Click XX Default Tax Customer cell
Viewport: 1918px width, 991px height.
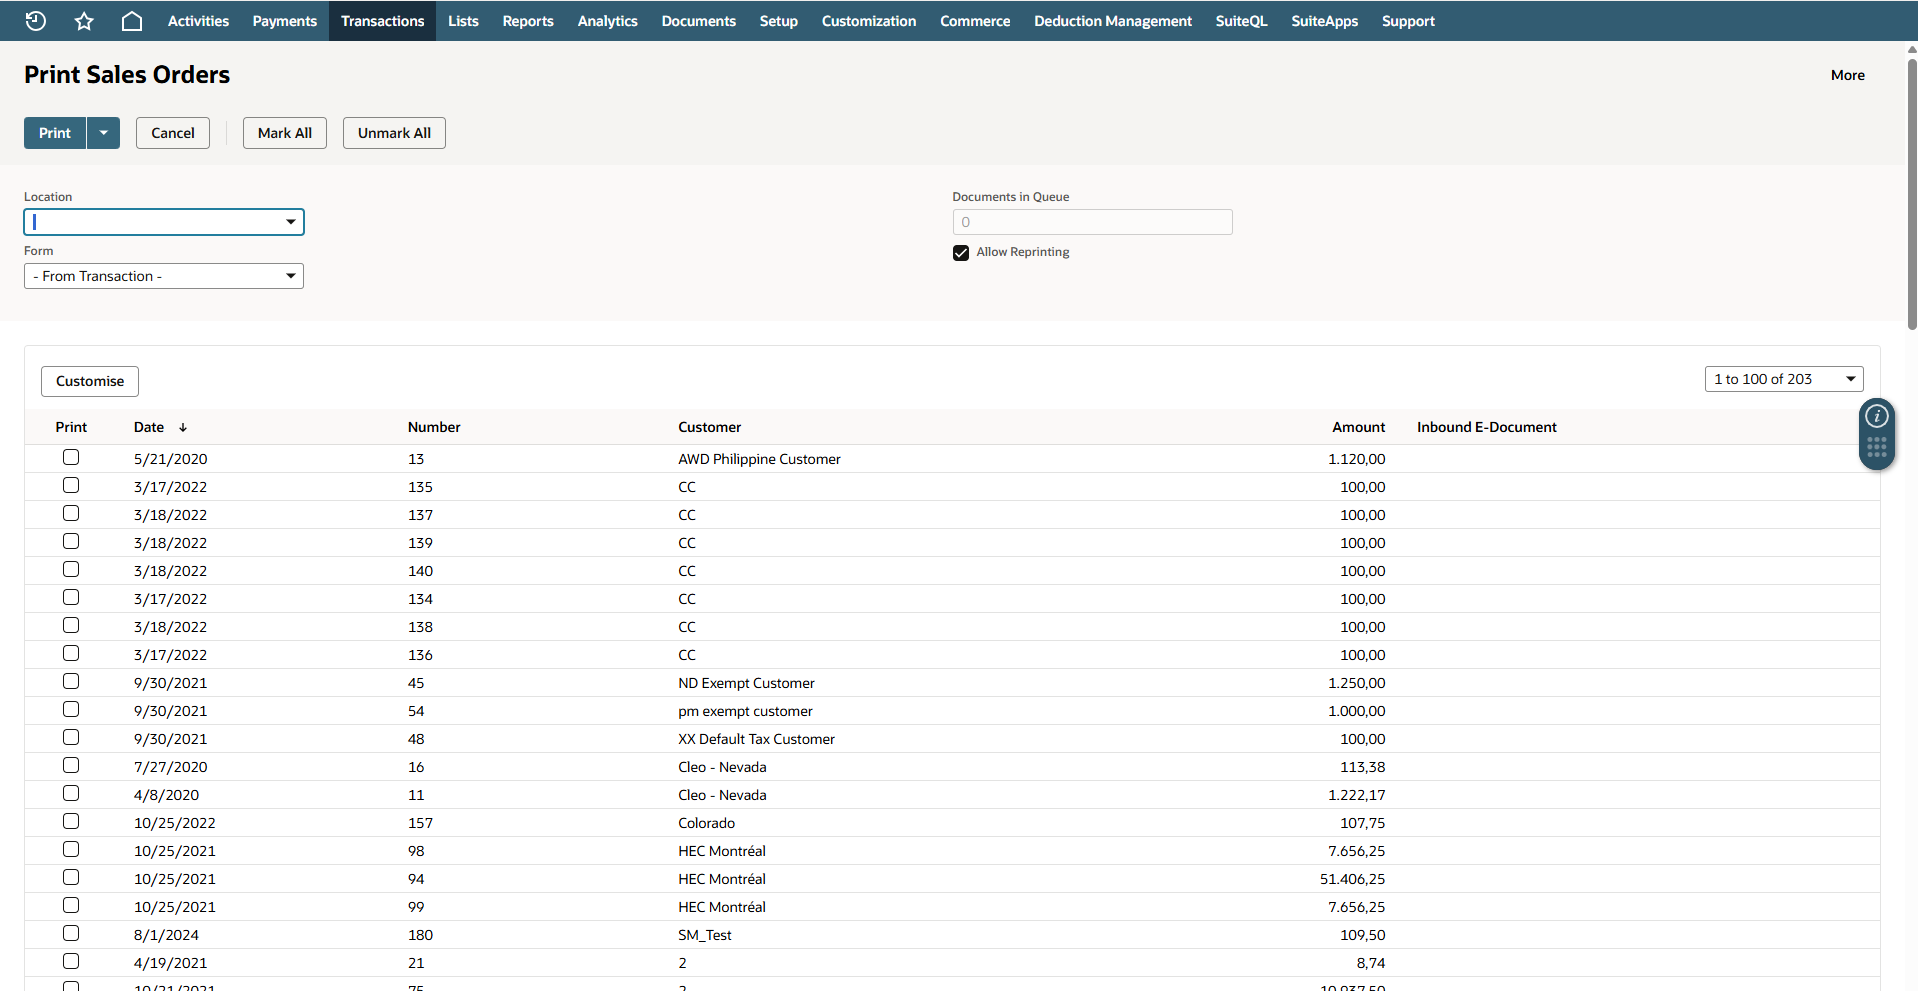pos(757,739)
